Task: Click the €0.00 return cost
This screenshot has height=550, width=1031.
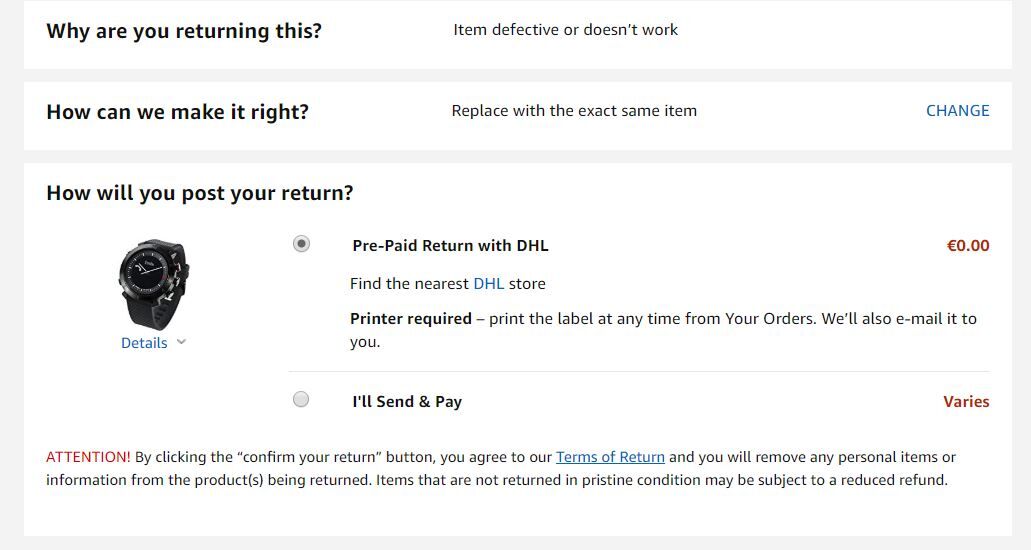Action: click(x=967, y=246)
